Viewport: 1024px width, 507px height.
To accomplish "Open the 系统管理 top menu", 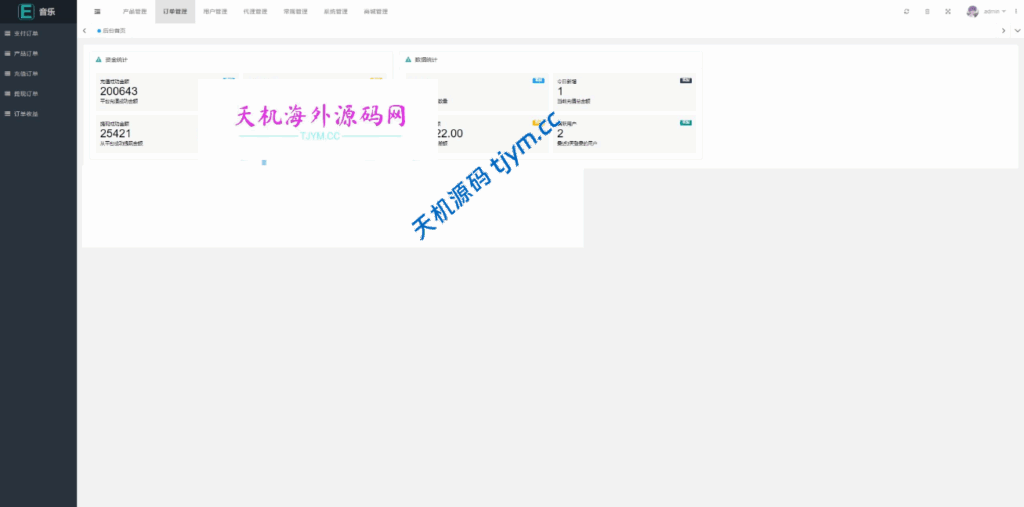I will coord(335,11).
